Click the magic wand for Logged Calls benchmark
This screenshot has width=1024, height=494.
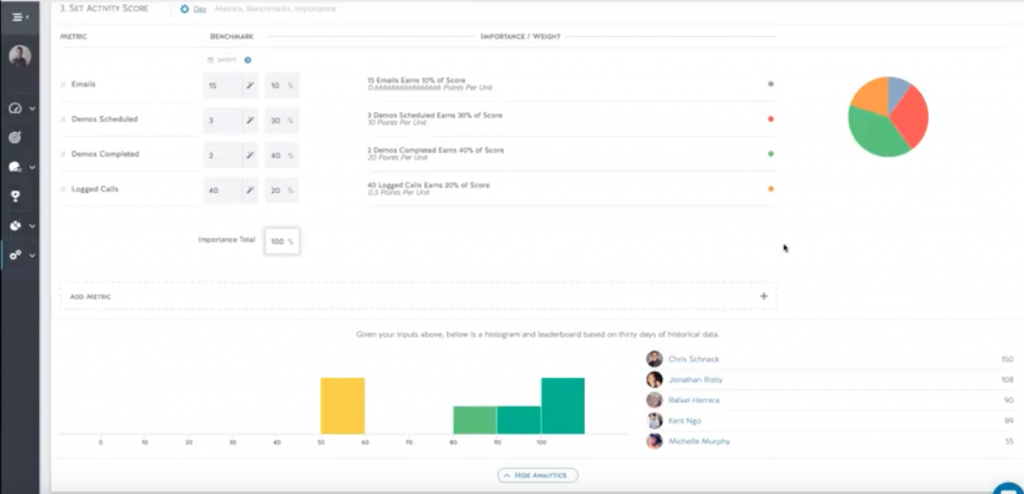(250, 191)
